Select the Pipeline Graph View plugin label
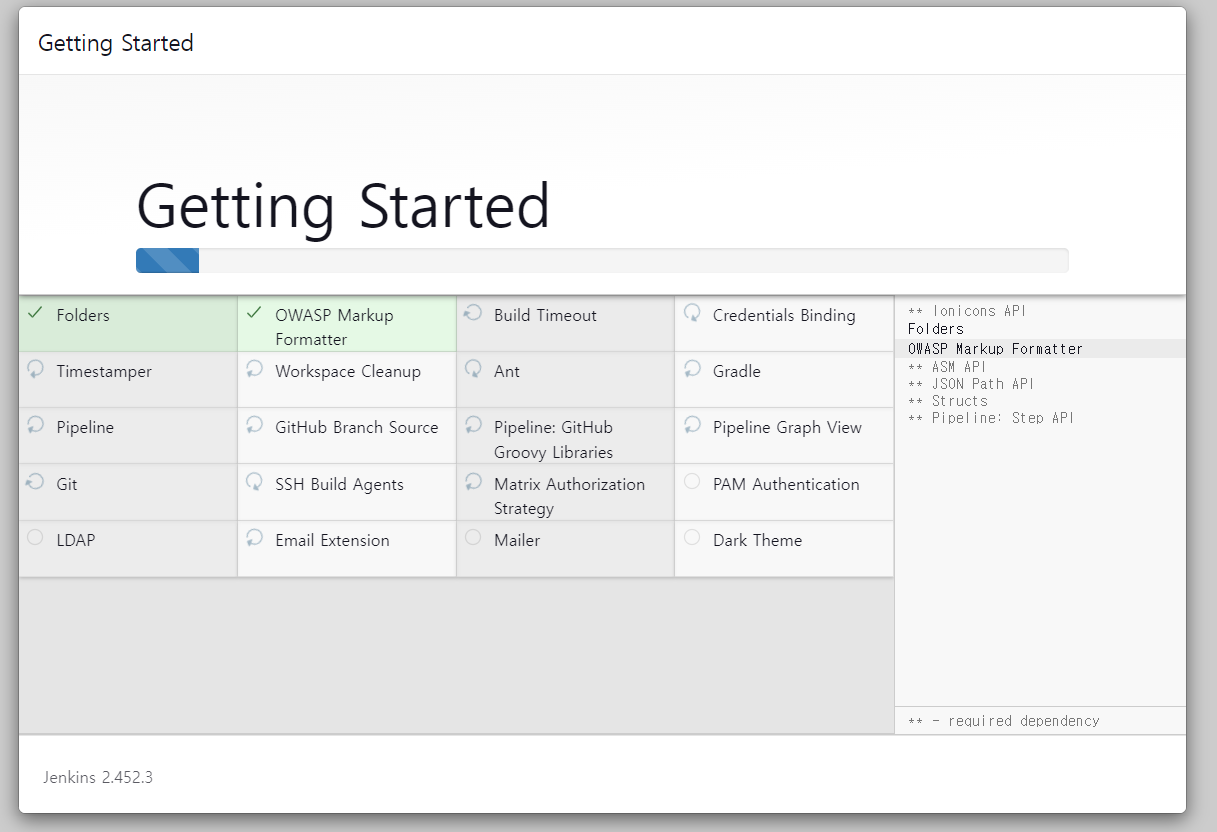Image resolution: width=1217 pixels, height=832 pixels. click(x=787, y=427)
